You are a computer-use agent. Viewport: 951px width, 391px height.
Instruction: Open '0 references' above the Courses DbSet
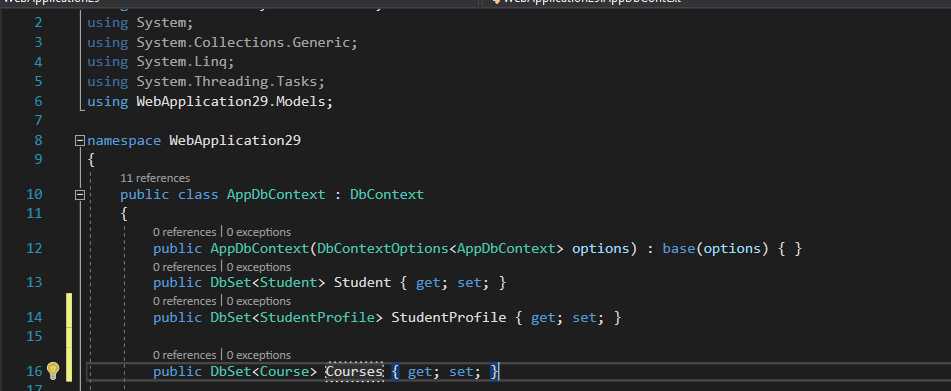click(x=184, y=355)
